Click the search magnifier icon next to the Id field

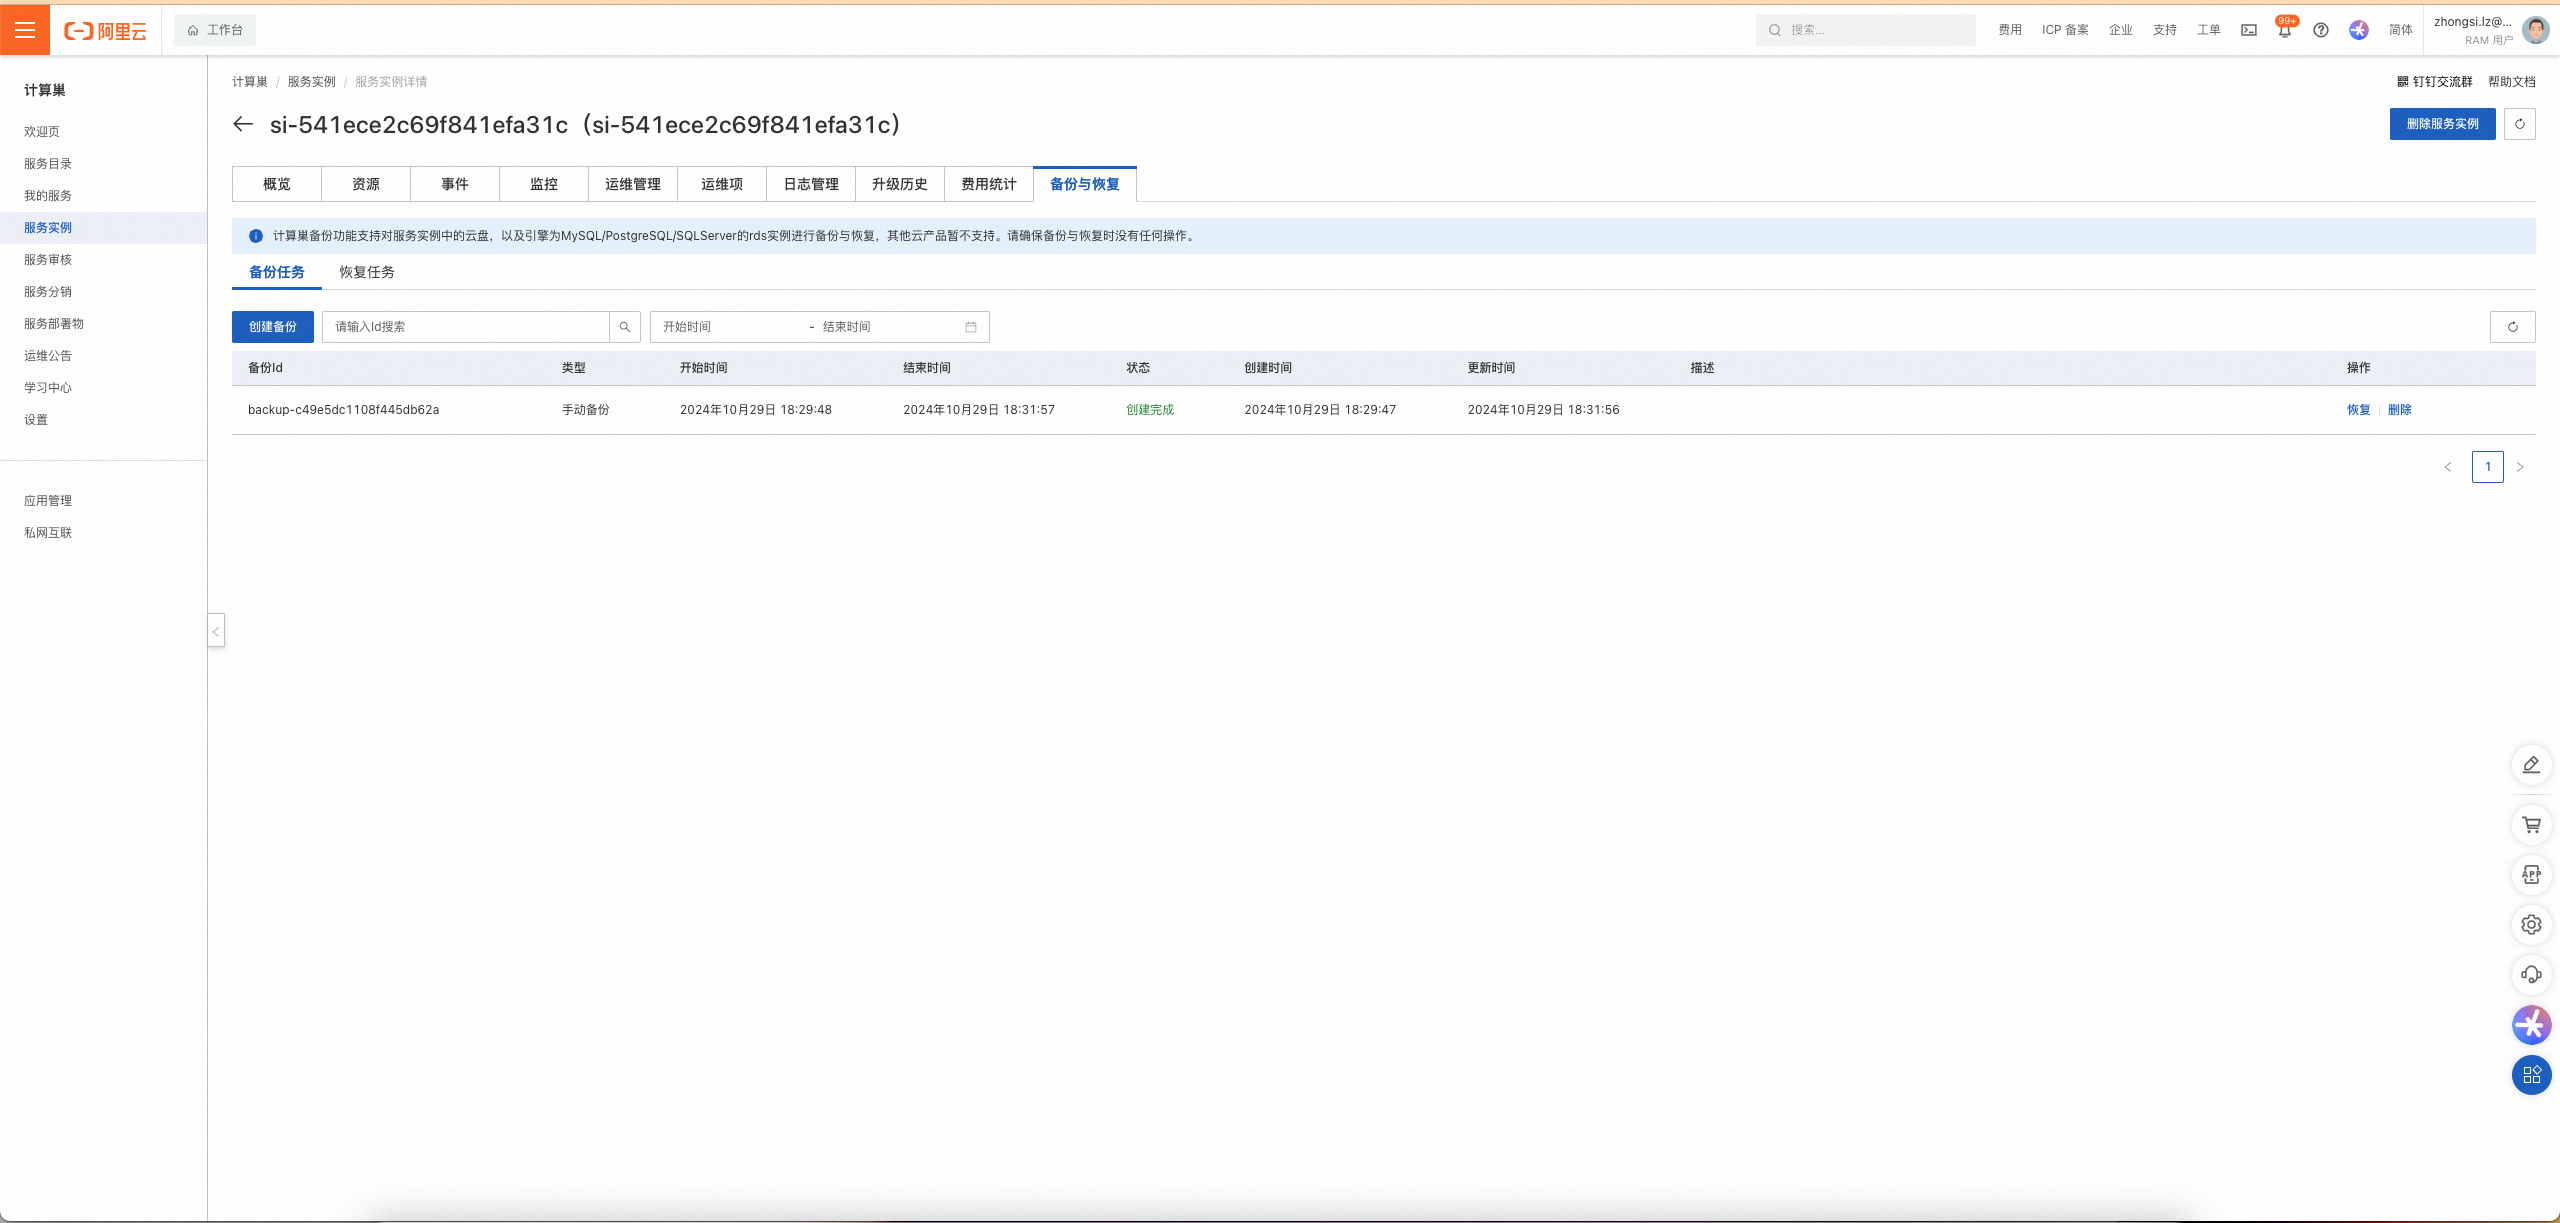pos(625,327)
